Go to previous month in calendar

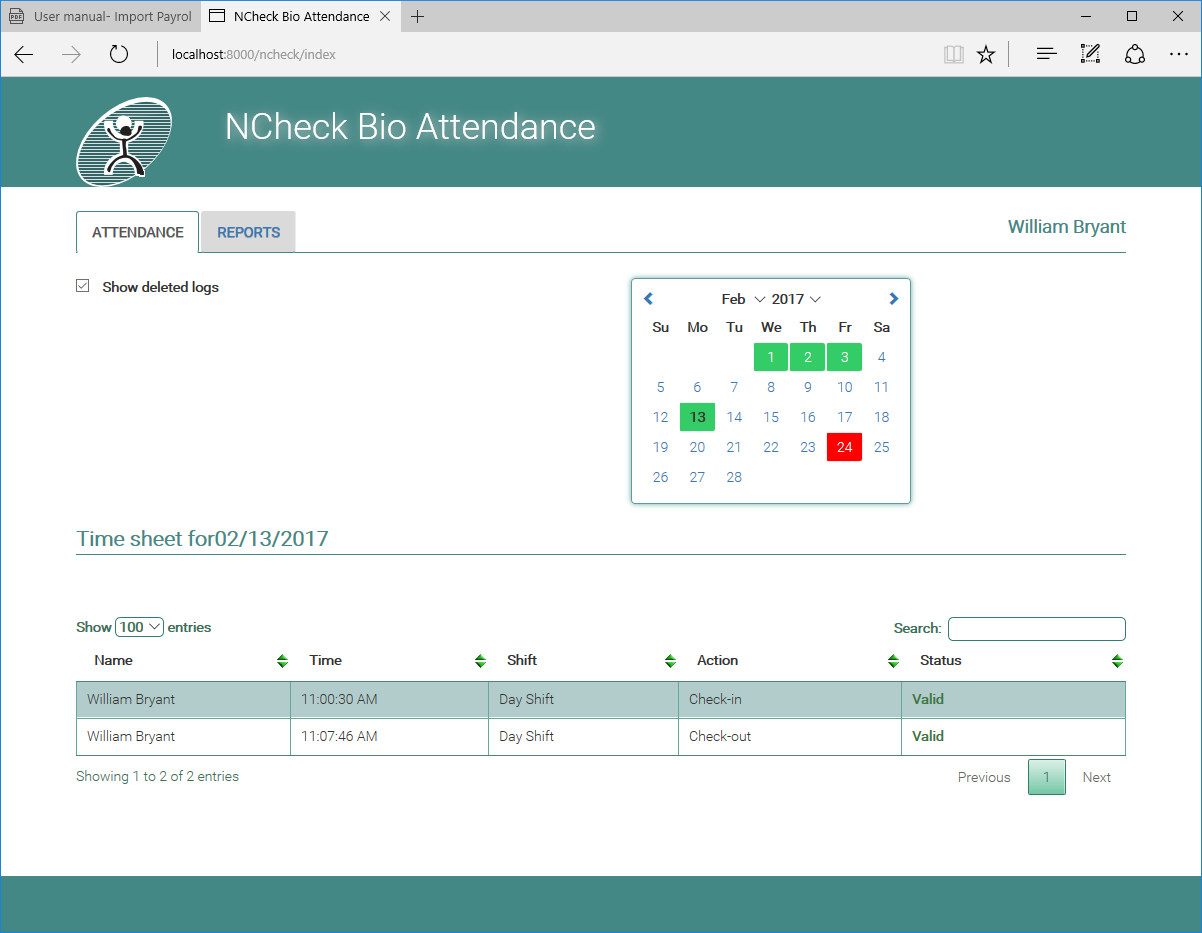tap(648, 299)
